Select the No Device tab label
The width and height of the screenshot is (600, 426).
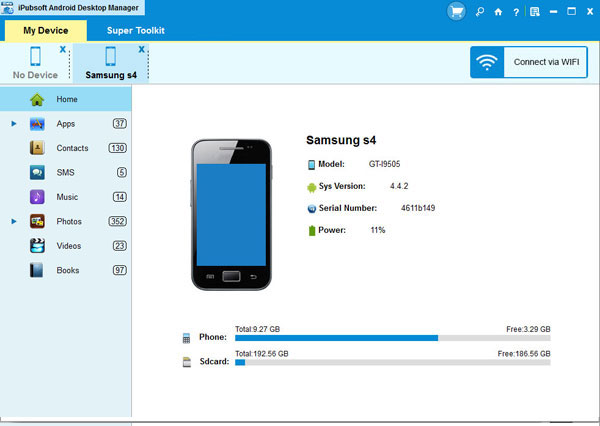coord(35,75)
